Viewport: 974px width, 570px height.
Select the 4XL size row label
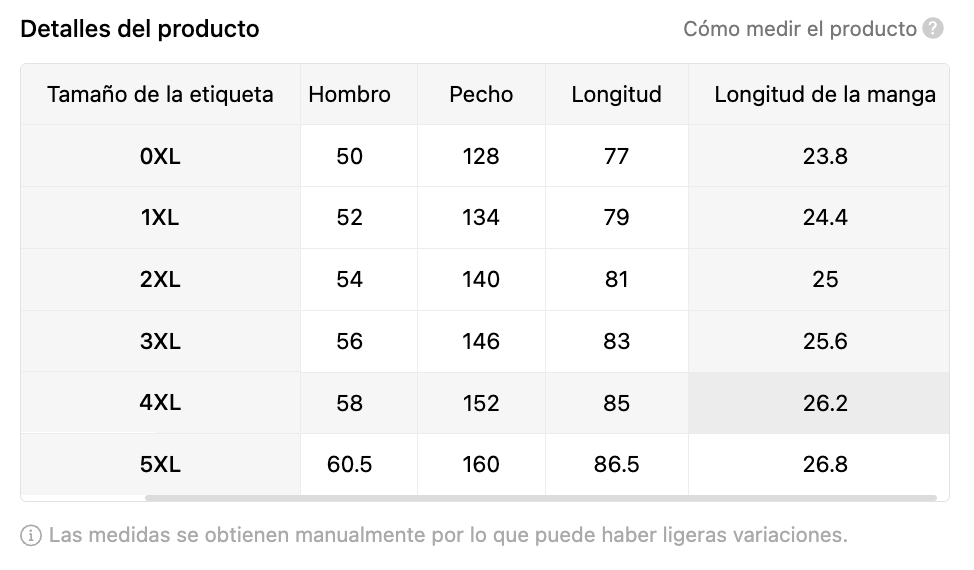[x=160, y=402]
